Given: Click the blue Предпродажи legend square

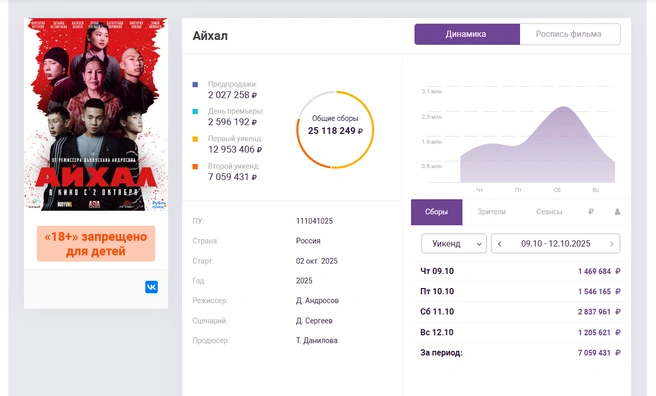Looking at the screenshot, I should 195,84.
